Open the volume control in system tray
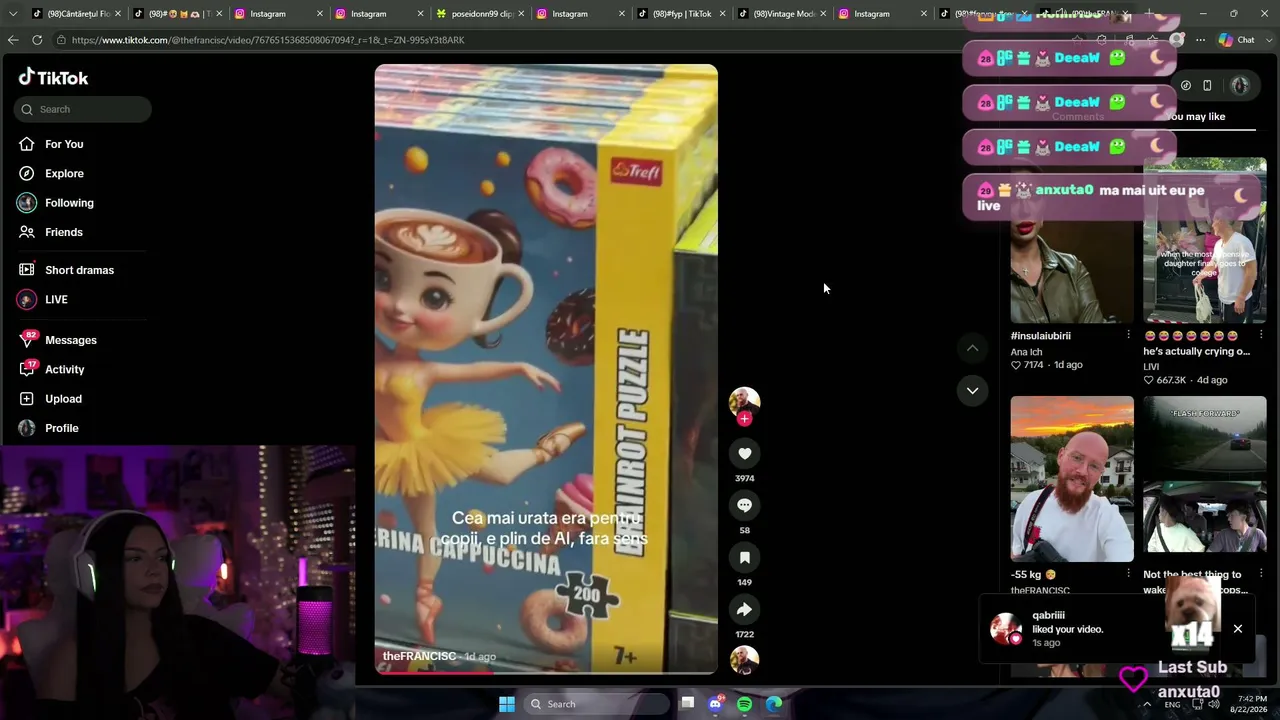This screenshot has width=1280, height=720. (x=1213, y=704)
